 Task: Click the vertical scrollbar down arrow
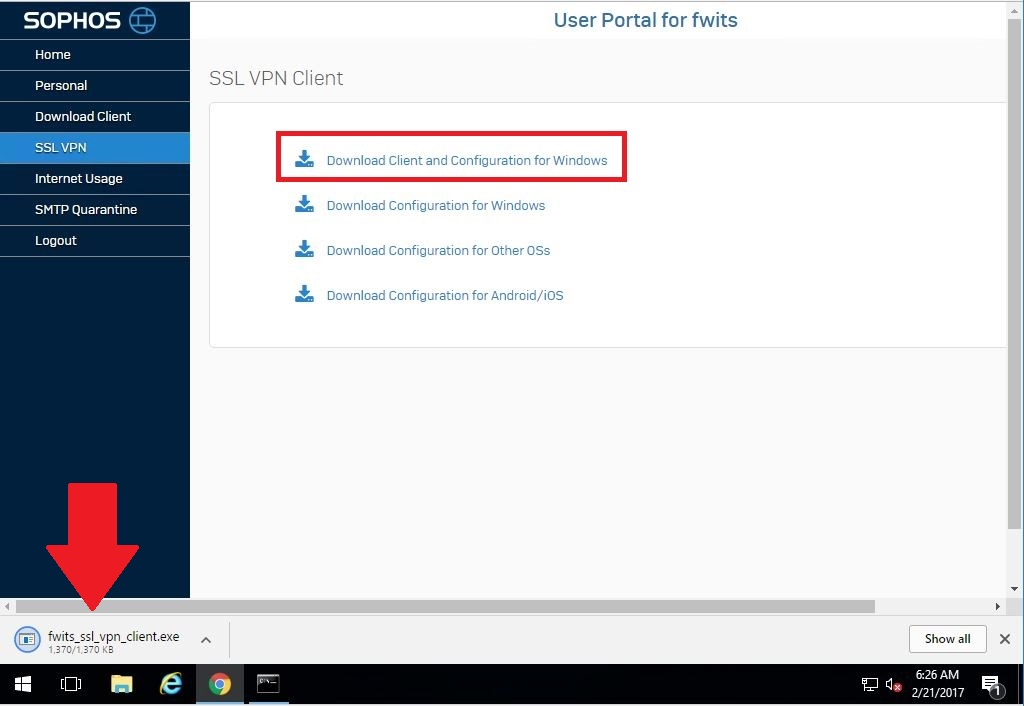[1014, 589]
